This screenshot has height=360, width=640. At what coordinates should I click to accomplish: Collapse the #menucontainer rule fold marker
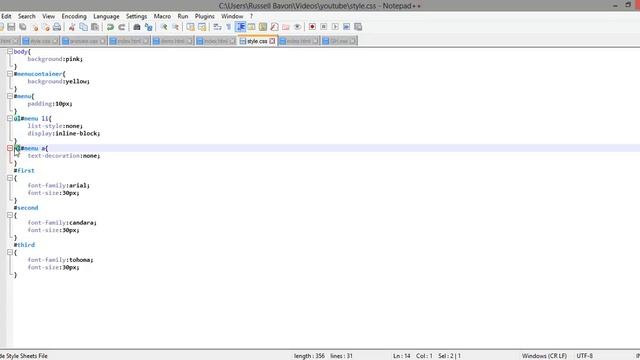pos(10,74)
